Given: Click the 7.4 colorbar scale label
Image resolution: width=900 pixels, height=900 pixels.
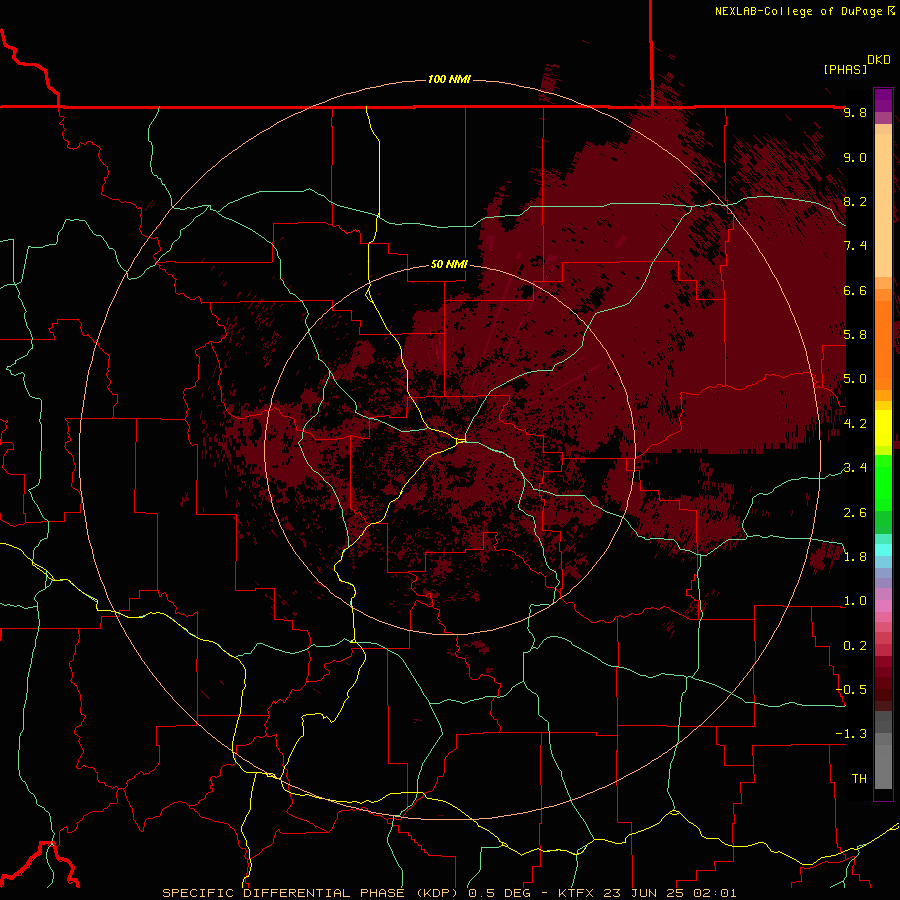Looking at the screenshot, I should [855, 246].
